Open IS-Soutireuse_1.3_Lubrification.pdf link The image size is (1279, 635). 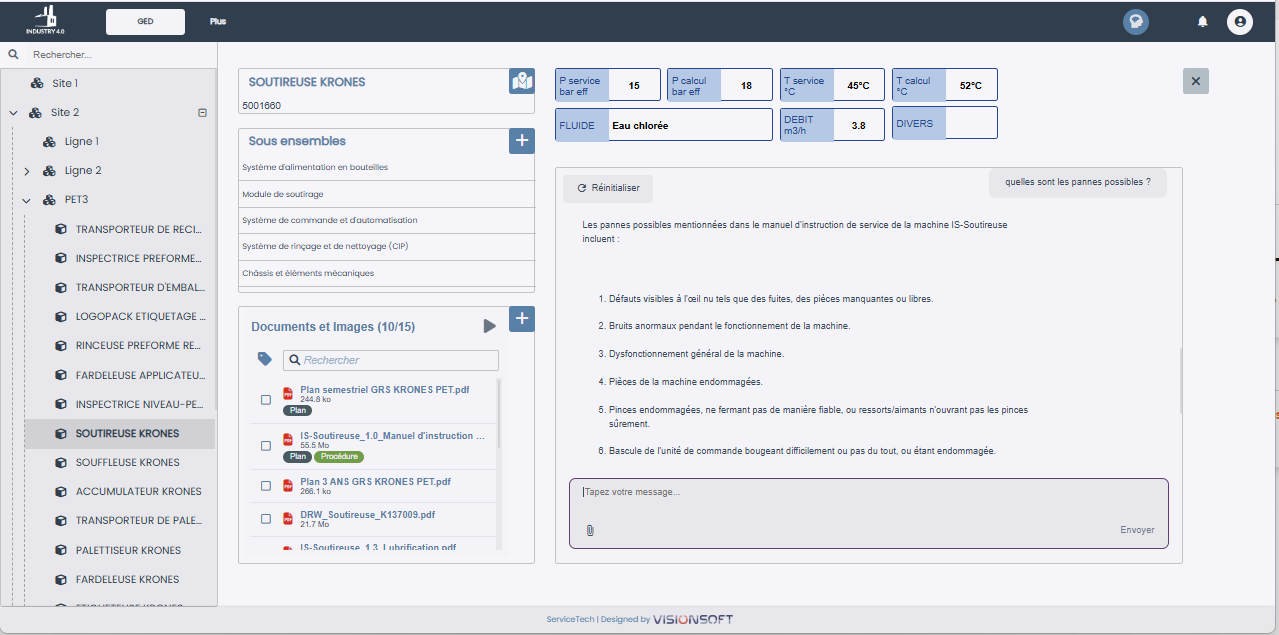(x=378, y=548)
